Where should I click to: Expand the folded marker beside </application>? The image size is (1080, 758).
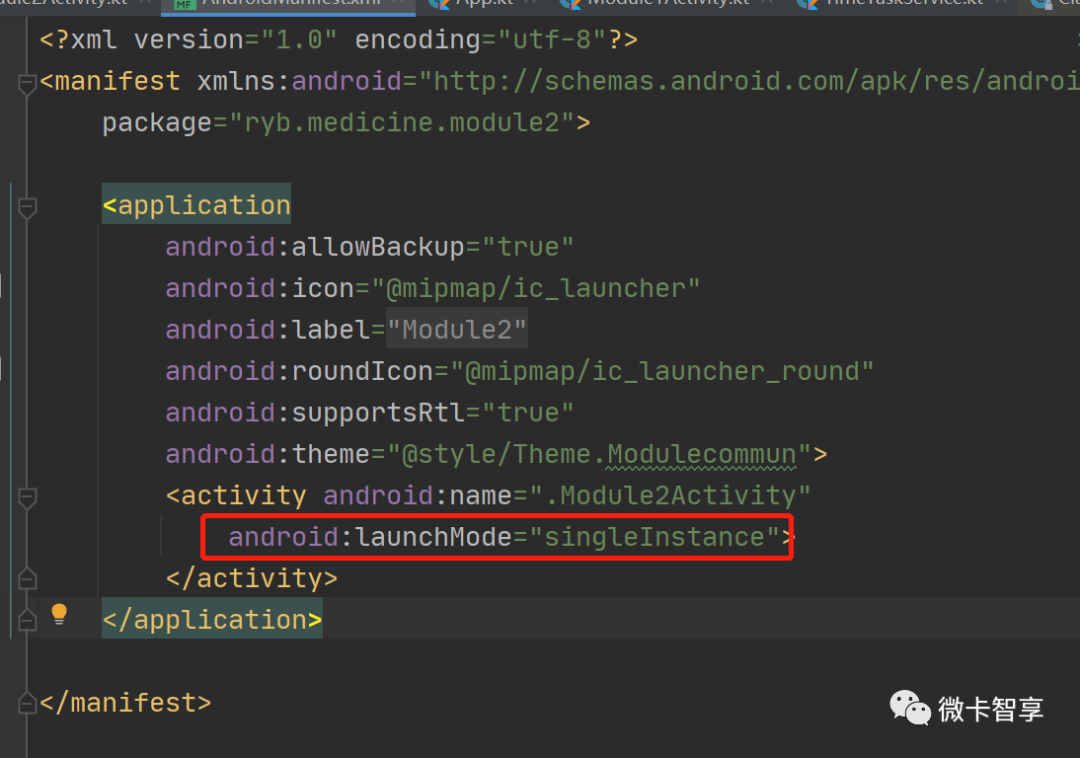pos(26,618)
